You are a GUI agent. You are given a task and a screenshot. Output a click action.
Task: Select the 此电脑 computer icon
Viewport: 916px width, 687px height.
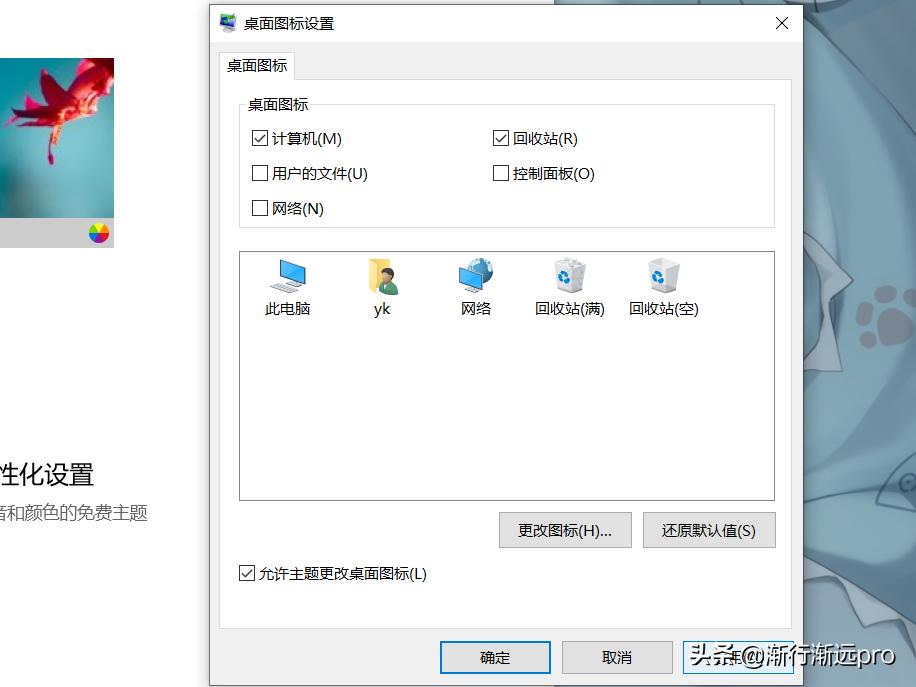point(287,276)
